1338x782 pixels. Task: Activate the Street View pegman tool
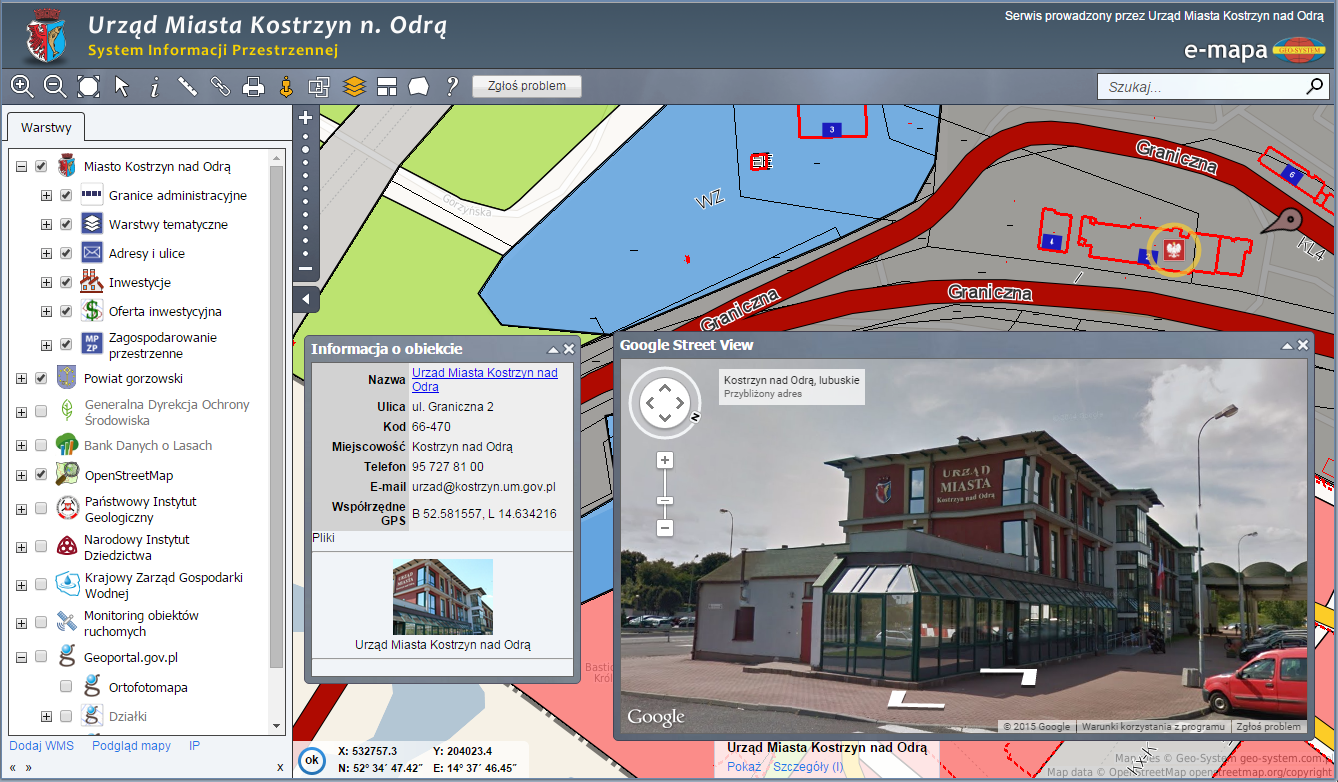(x=286, y=86)
